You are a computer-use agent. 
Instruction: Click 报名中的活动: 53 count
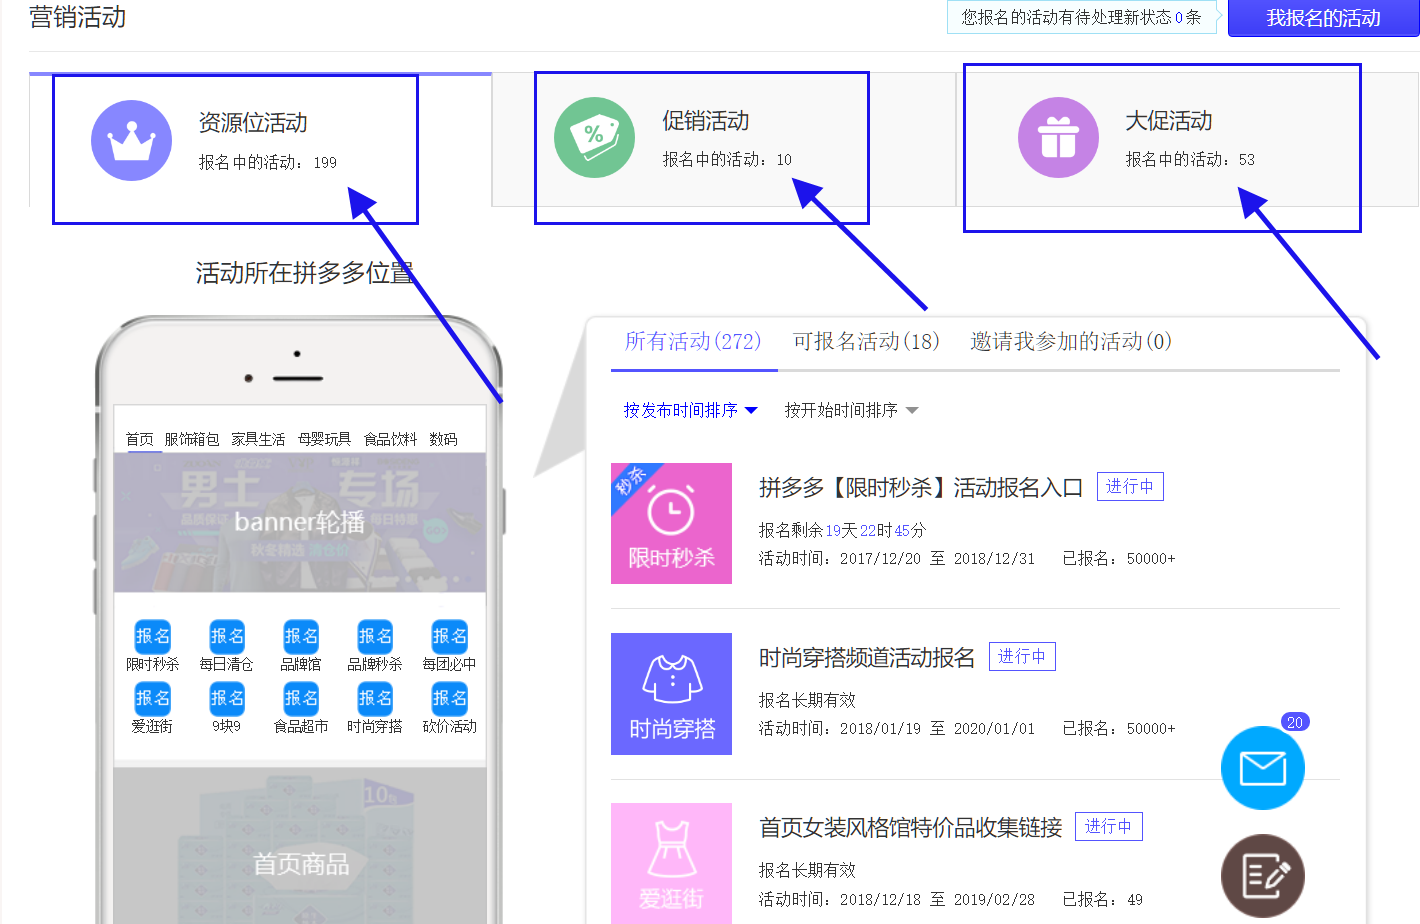[x=1190, y=160]
